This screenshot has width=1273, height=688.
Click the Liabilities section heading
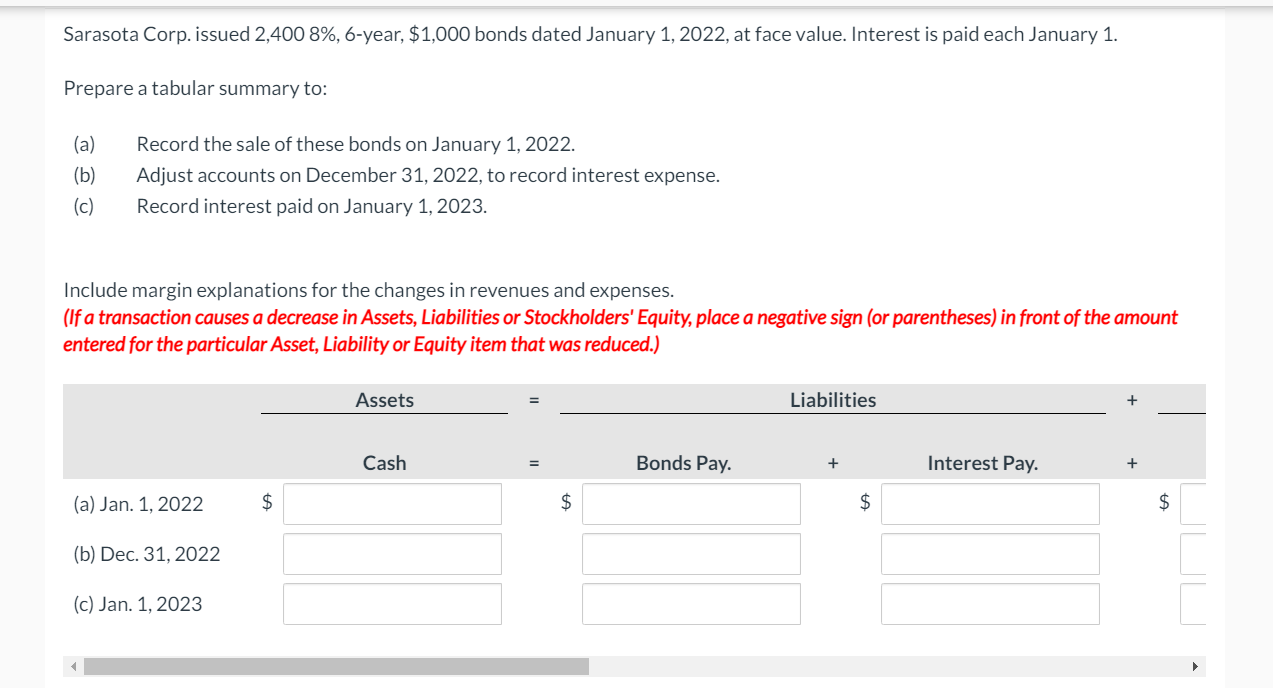833,400
